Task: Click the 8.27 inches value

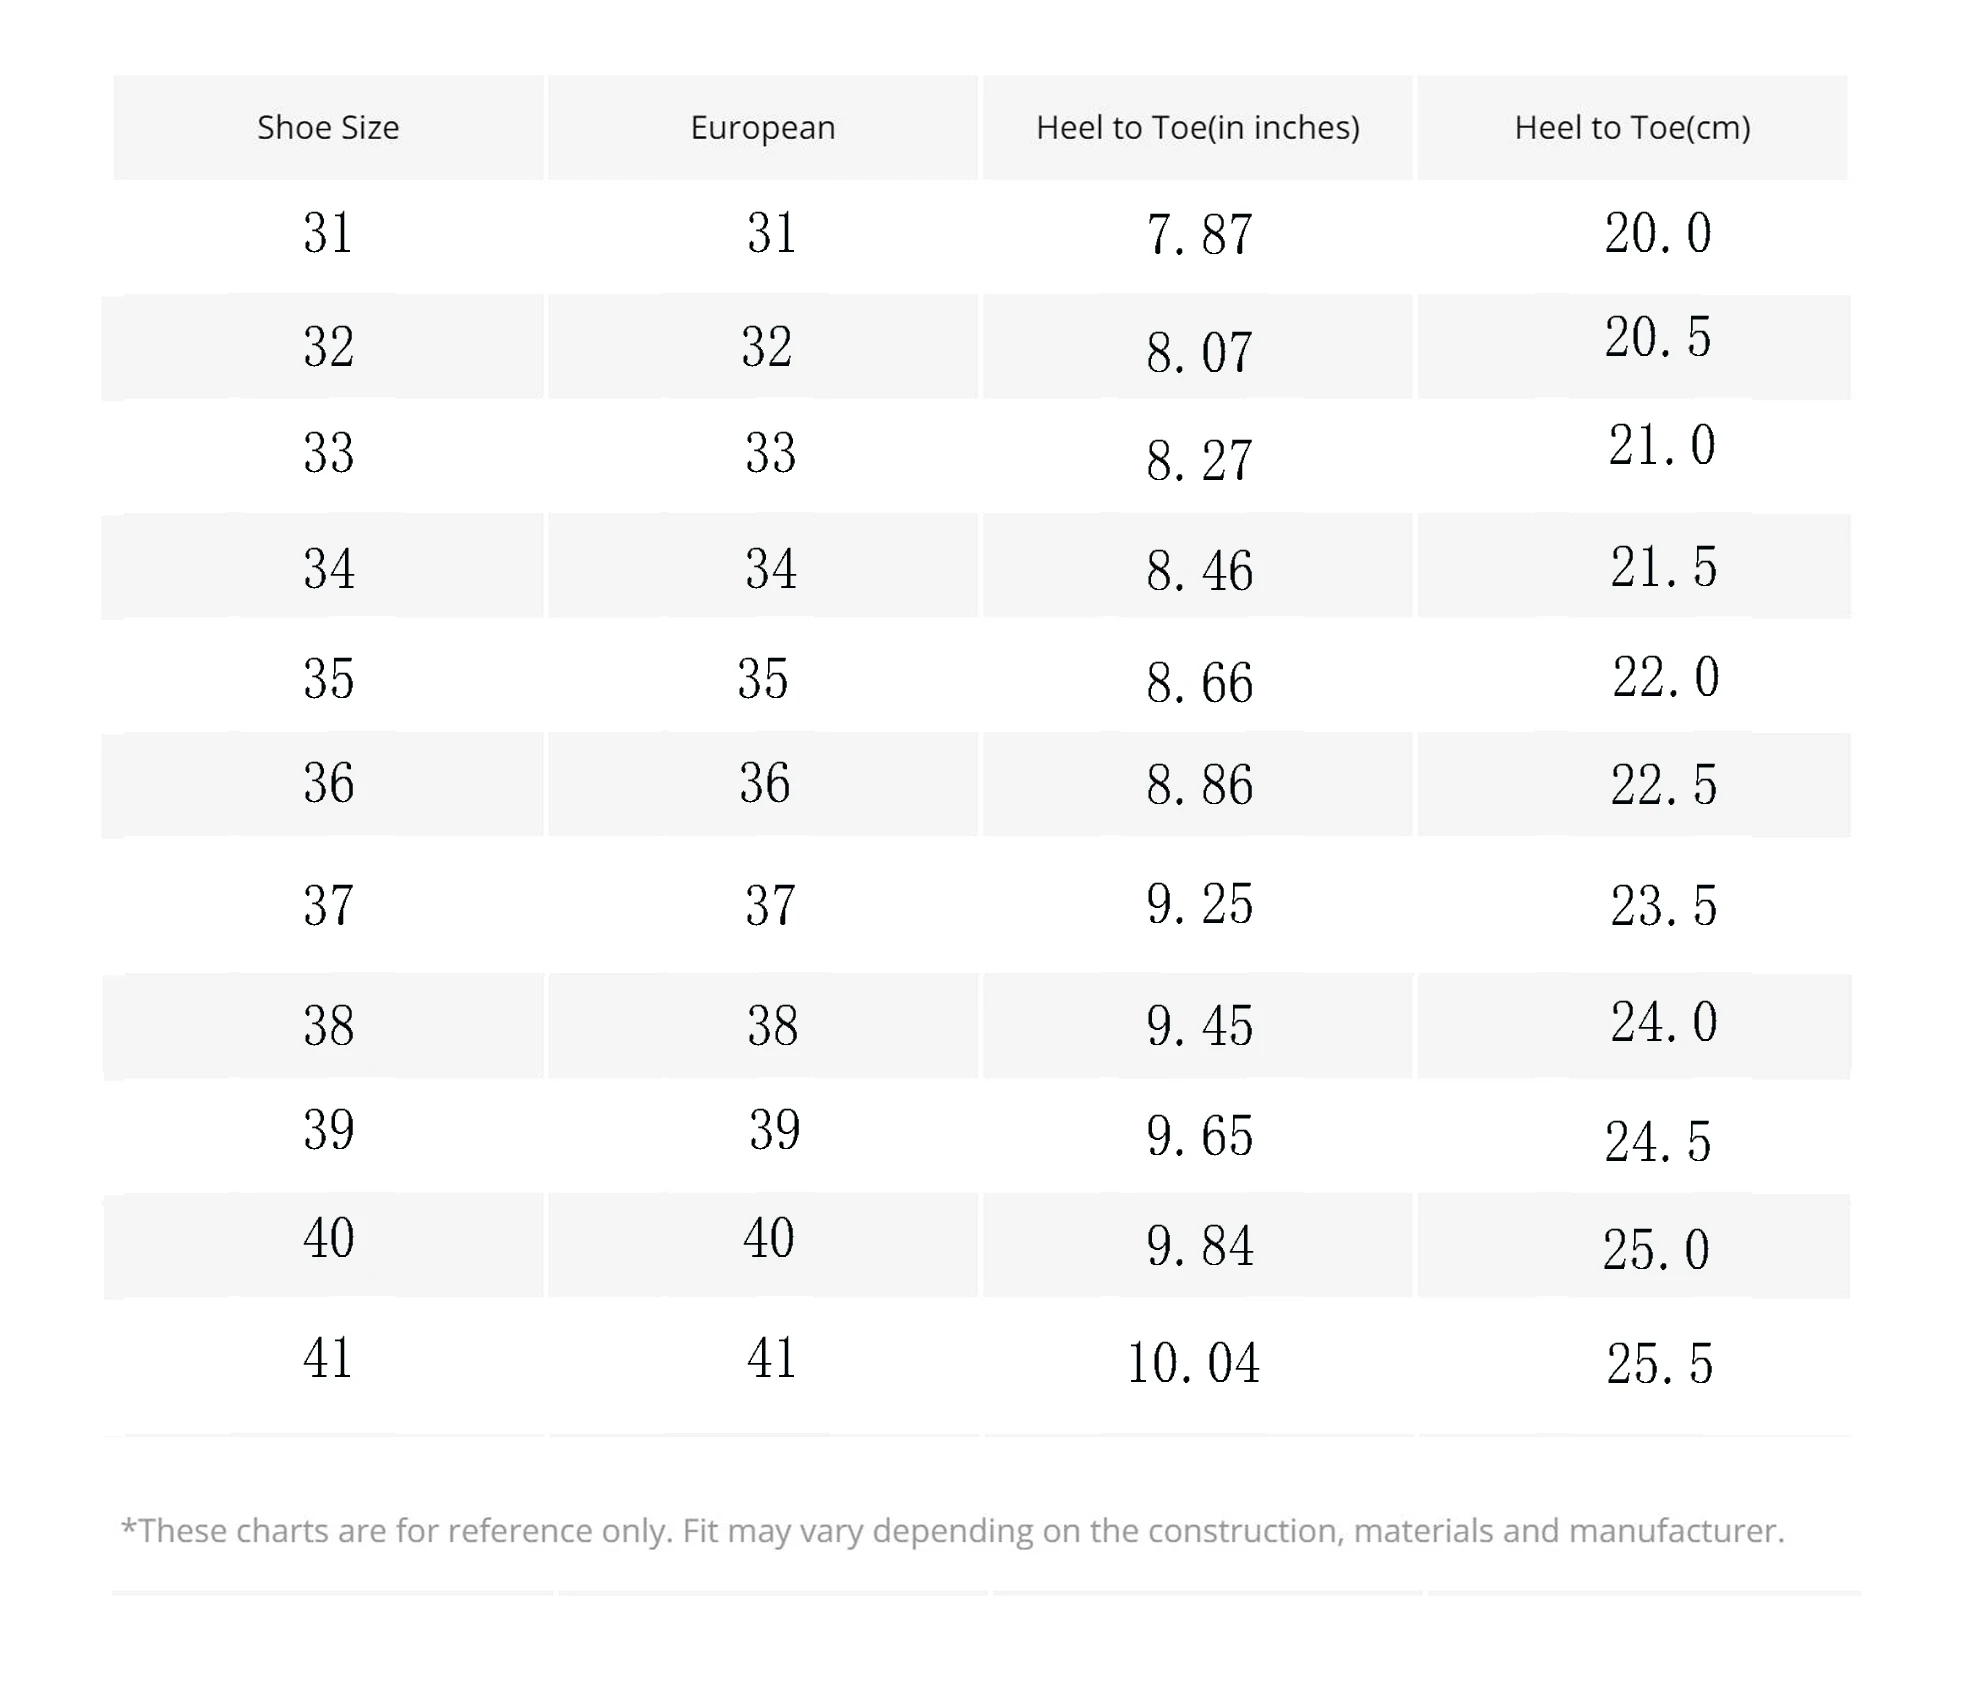Action: tap(1198, 461)
